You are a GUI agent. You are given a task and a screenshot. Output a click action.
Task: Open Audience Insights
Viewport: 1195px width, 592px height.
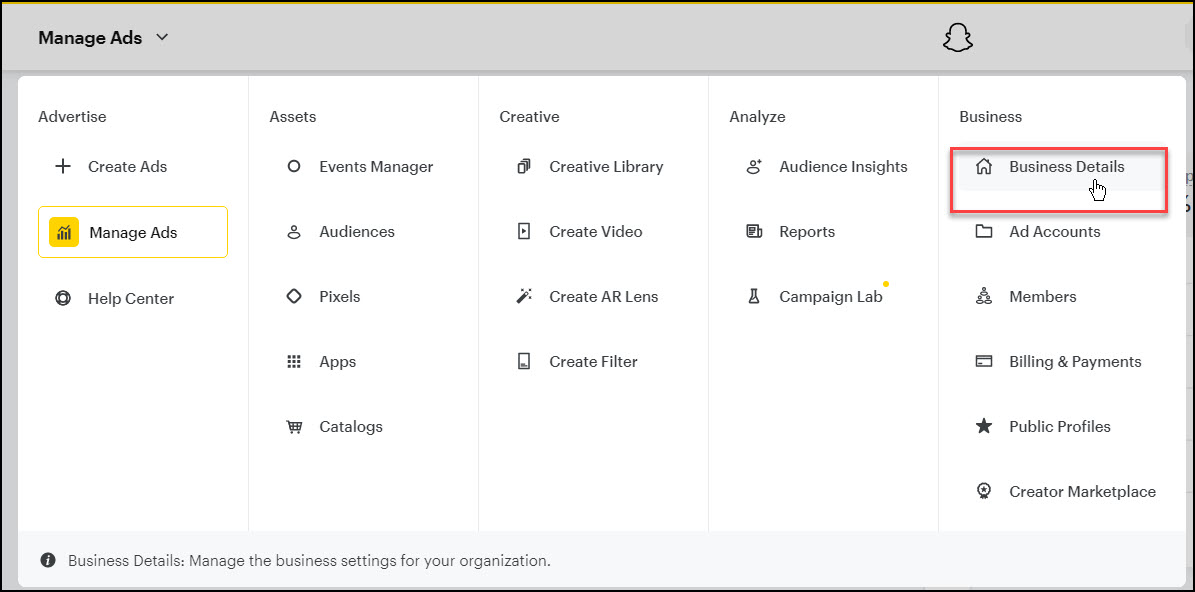click(843, 166)
